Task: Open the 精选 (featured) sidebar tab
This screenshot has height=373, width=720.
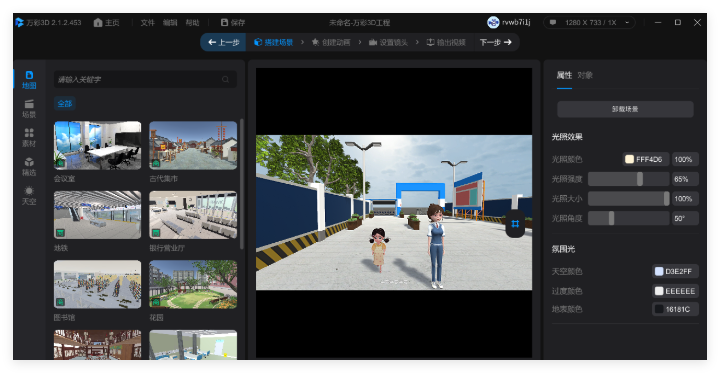Action: 29,166
